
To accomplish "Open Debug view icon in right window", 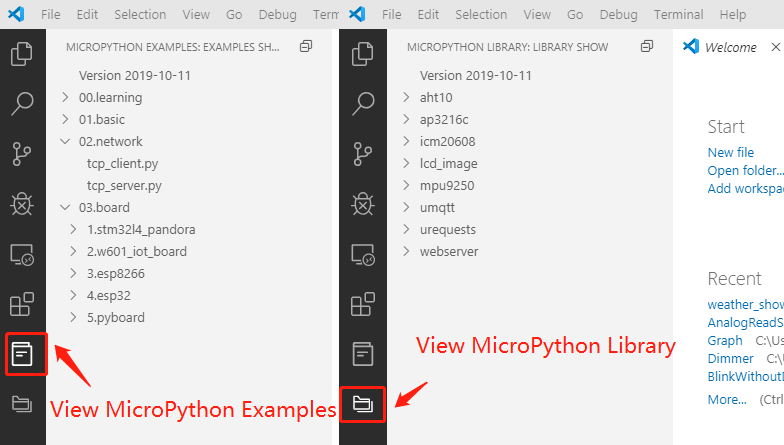I will 364,204.
